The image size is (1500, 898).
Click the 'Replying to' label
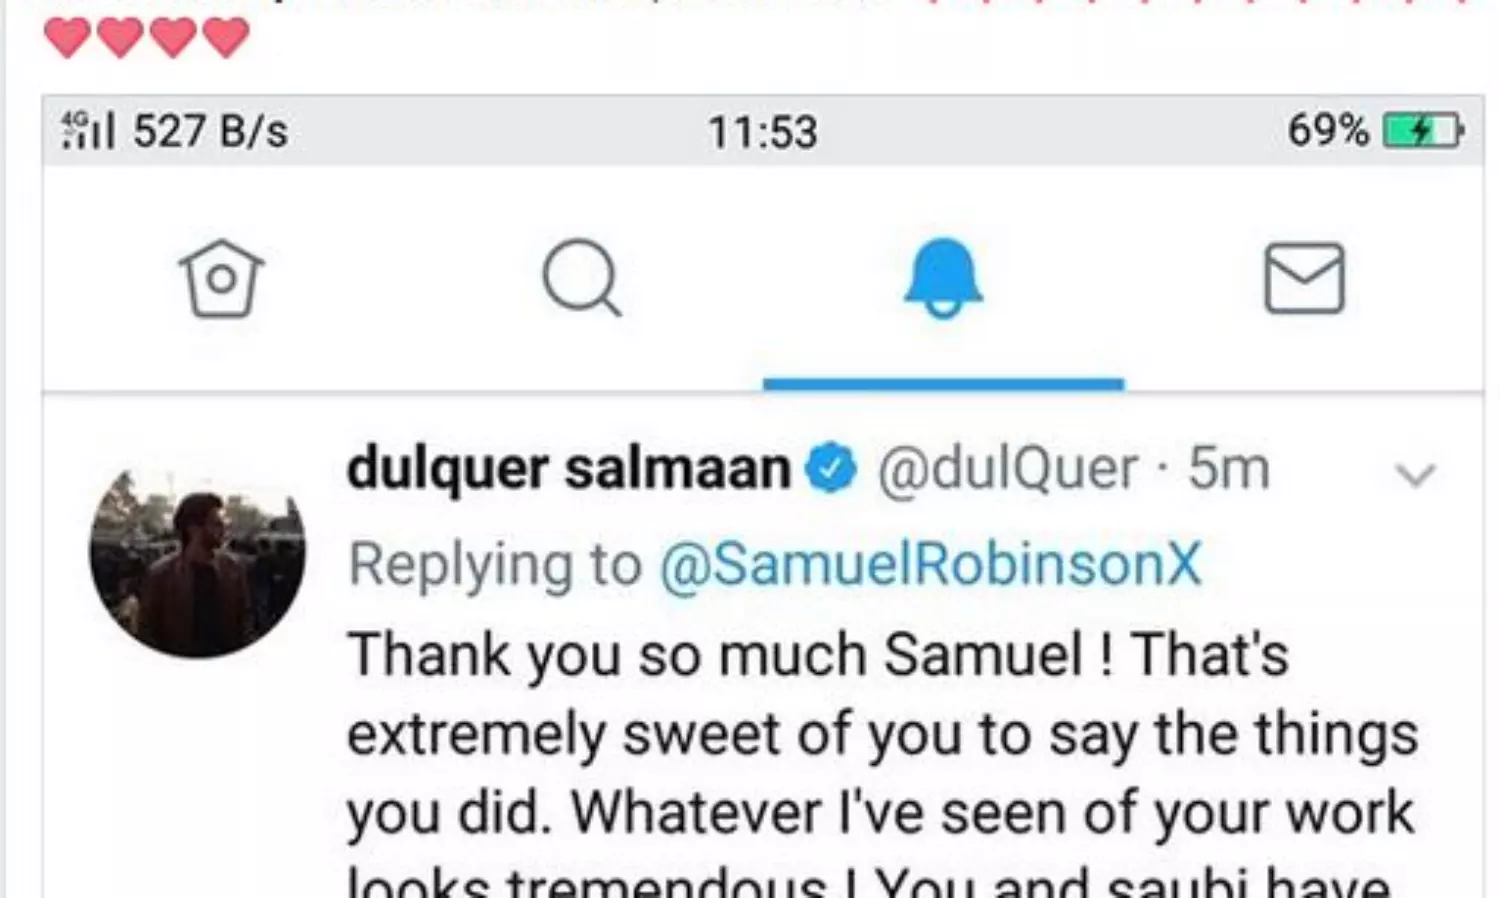[x=494, y=565]
